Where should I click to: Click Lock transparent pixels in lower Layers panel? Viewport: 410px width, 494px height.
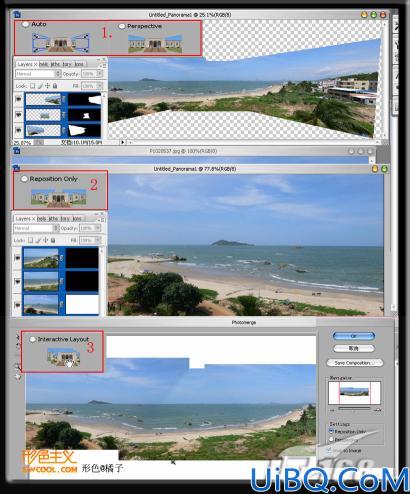coord(30,240)
